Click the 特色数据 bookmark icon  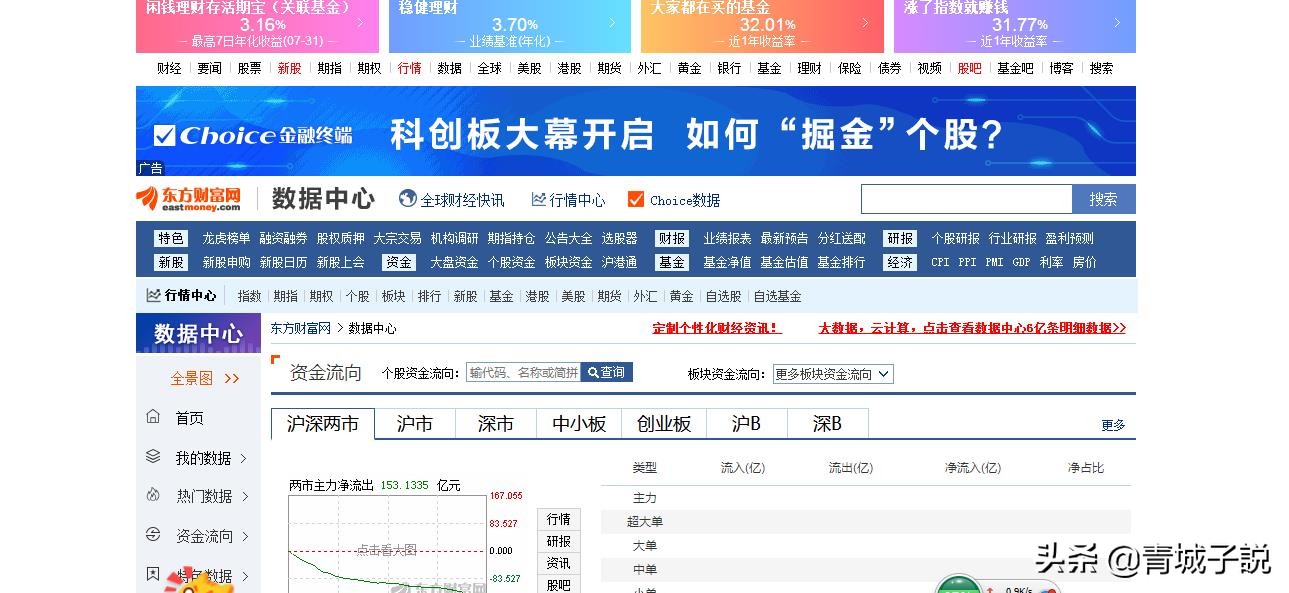click(x=152, y=576)
